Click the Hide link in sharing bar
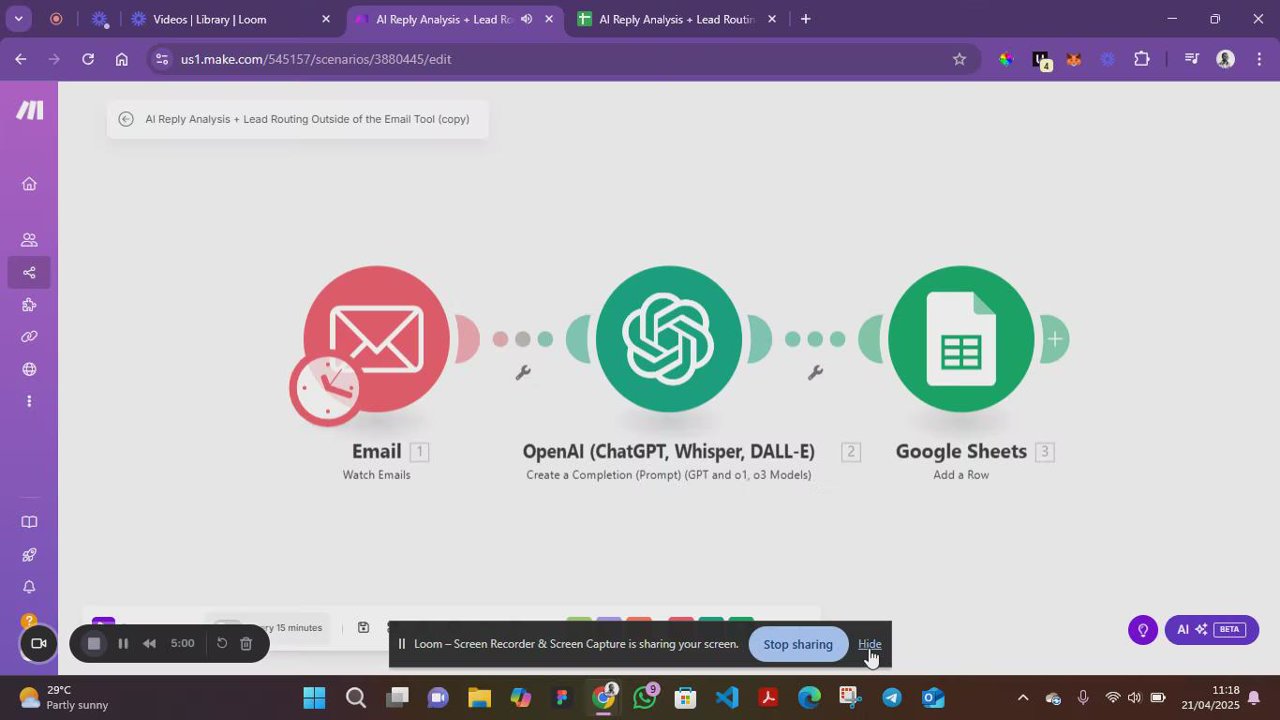 tap(869, 644)
